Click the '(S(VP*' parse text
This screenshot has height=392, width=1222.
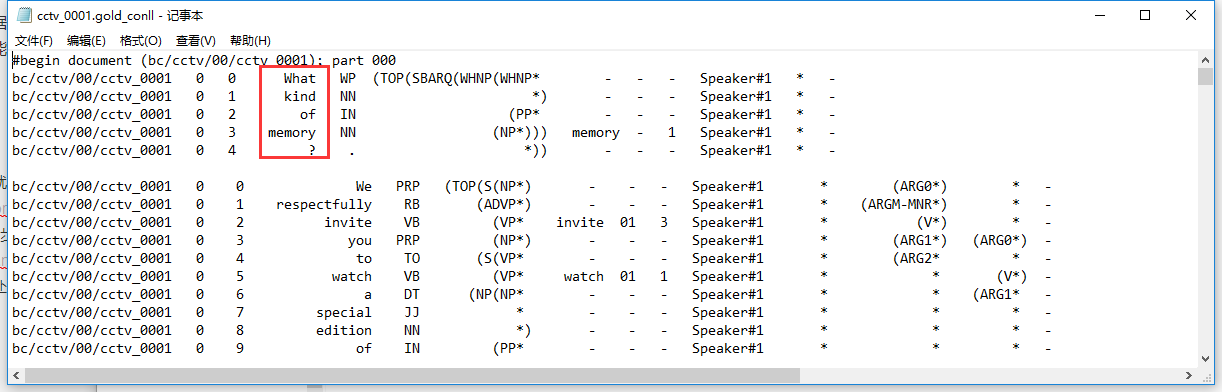click(500, 258)
